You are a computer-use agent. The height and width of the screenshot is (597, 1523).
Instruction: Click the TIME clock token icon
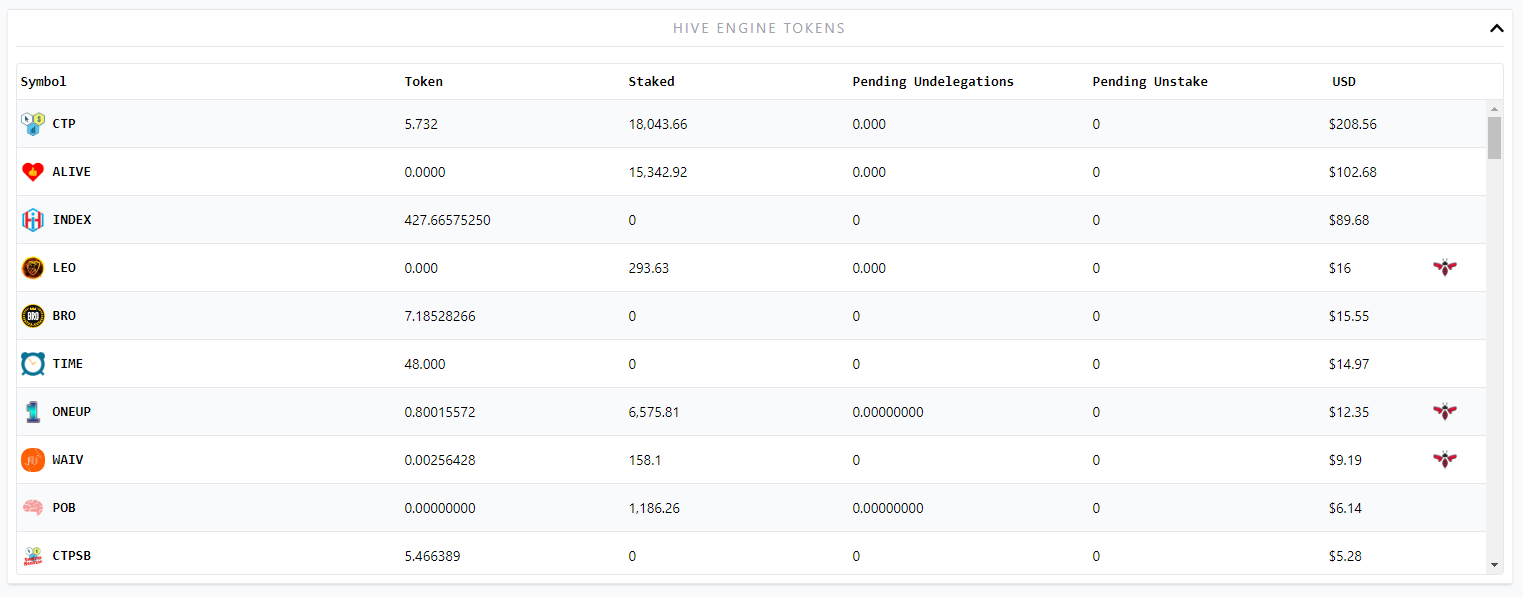coord(33,364)
